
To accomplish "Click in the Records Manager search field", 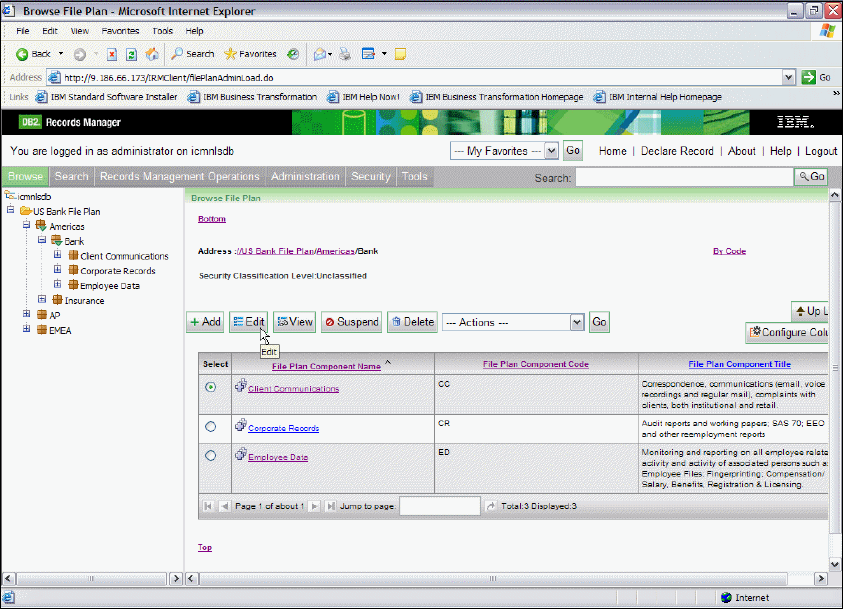I will click(x=684, y=177).
